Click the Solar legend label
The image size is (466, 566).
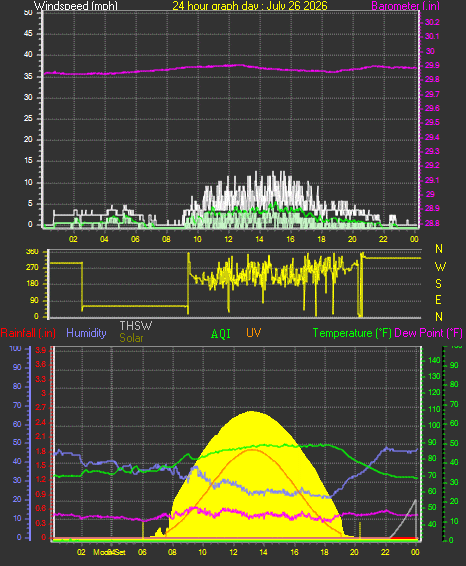[131, 338]
